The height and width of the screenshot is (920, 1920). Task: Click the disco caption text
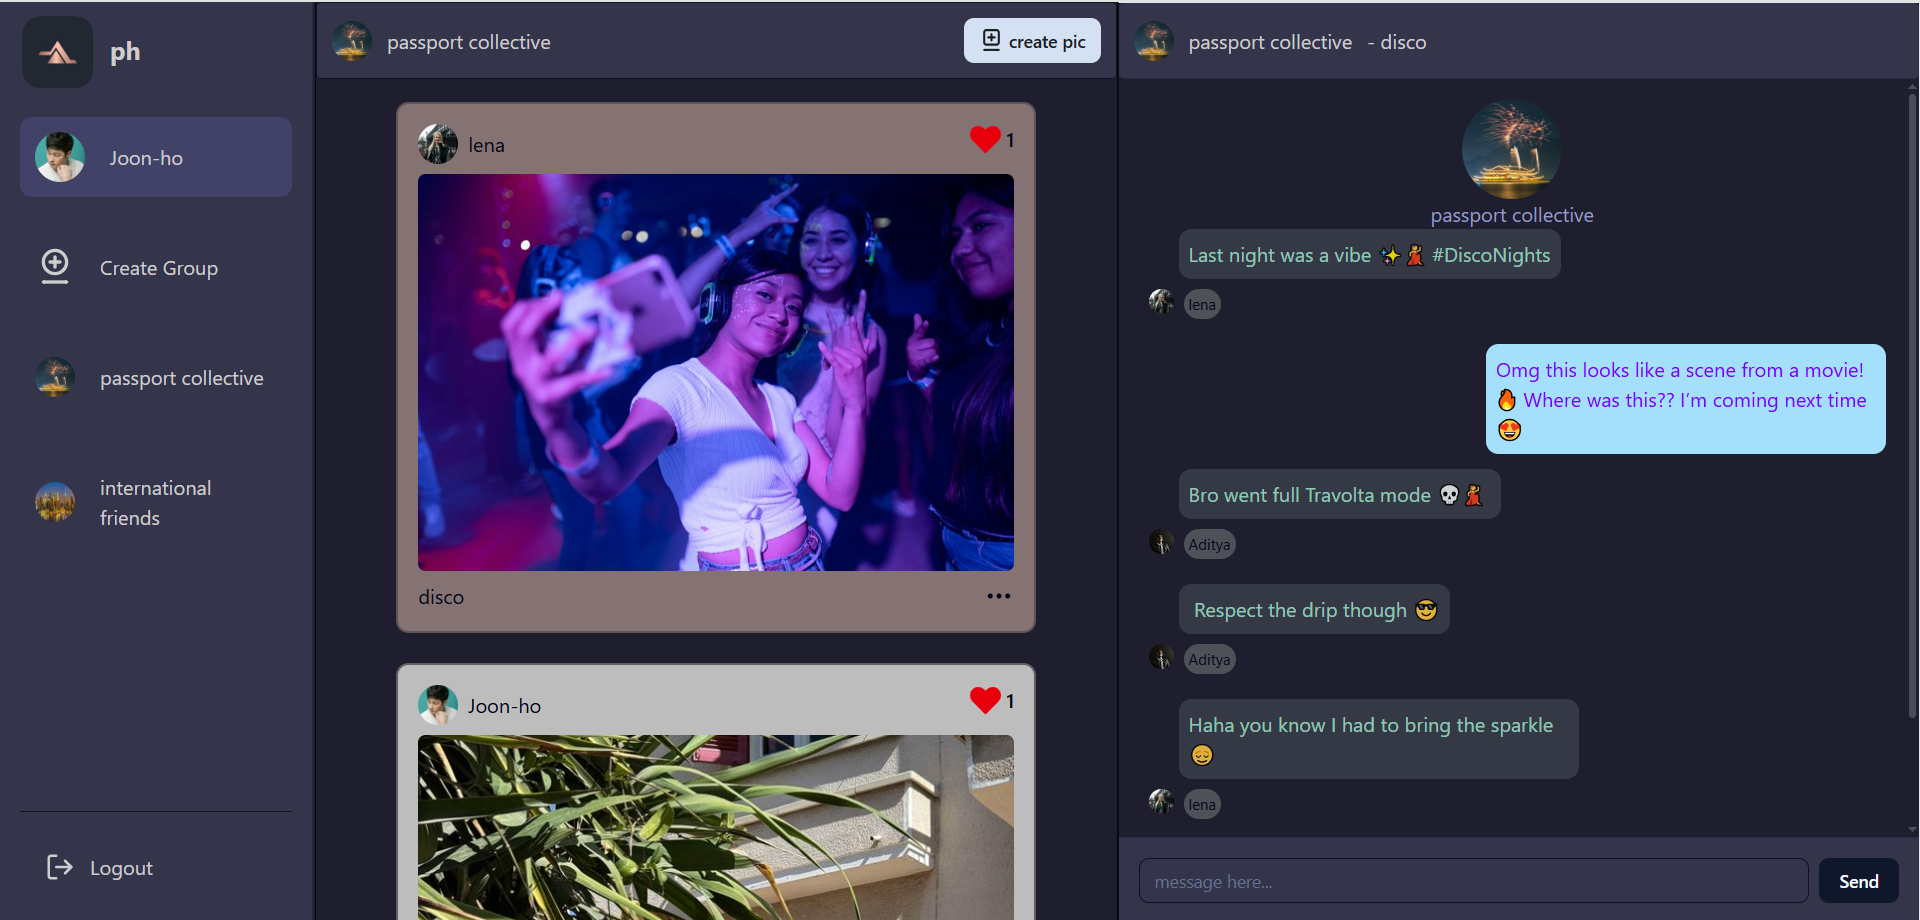pos(441,597)
